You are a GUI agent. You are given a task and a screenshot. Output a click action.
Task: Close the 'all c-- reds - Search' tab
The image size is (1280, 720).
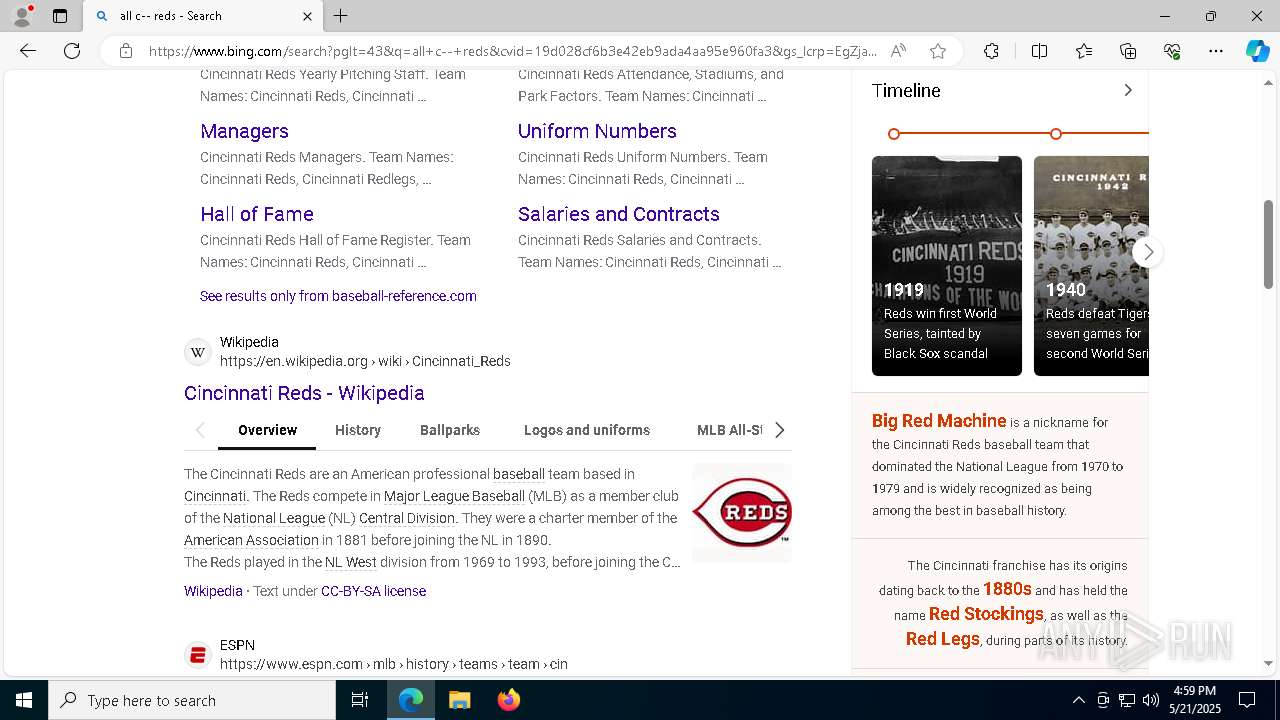[307, 16]
